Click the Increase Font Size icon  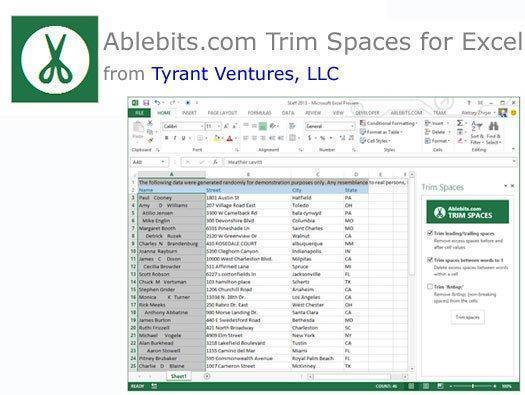coord(226,126)
